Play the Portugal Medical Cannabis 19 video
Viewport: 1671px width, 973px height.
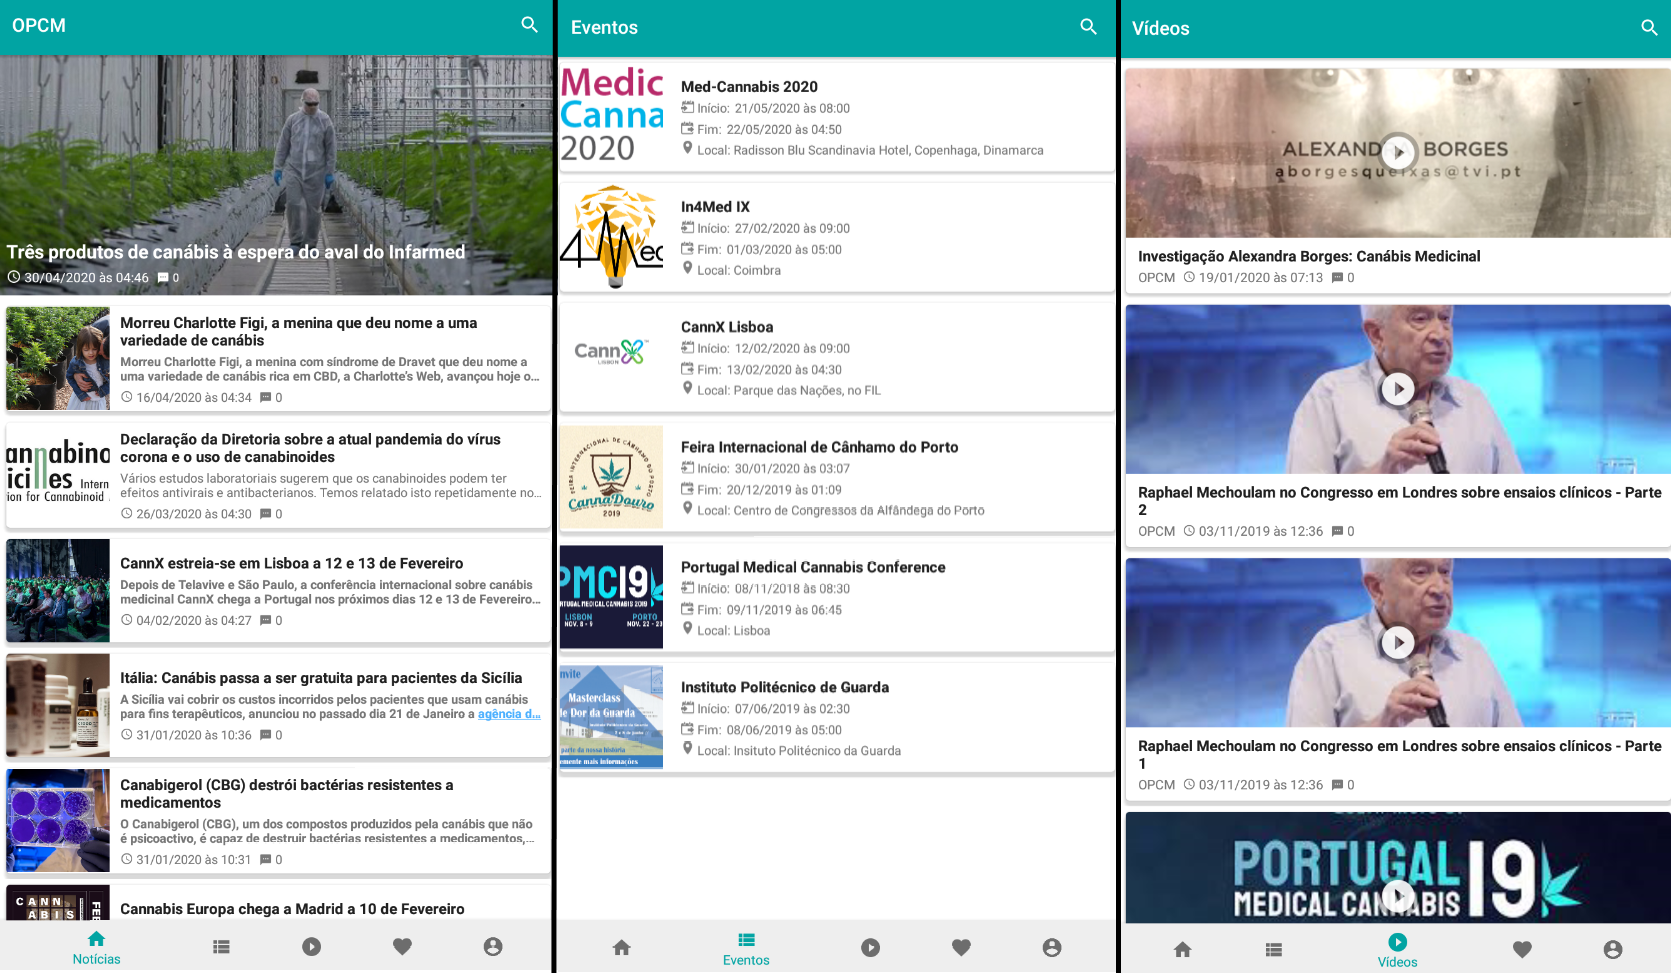click(1398, 895)
